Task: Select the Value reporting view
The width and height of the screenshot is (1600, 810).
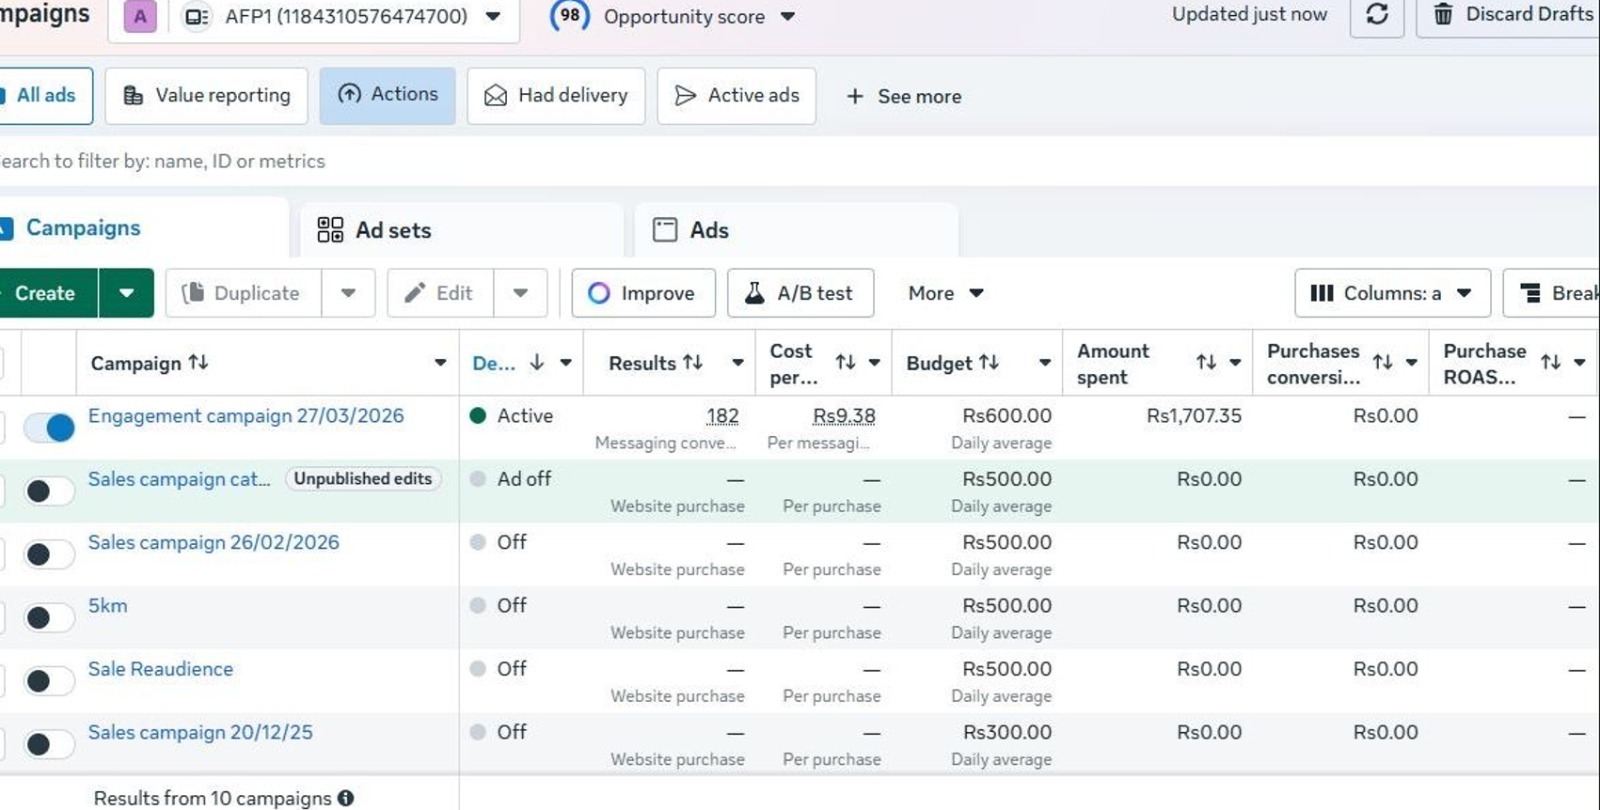Action: [206, 95]
